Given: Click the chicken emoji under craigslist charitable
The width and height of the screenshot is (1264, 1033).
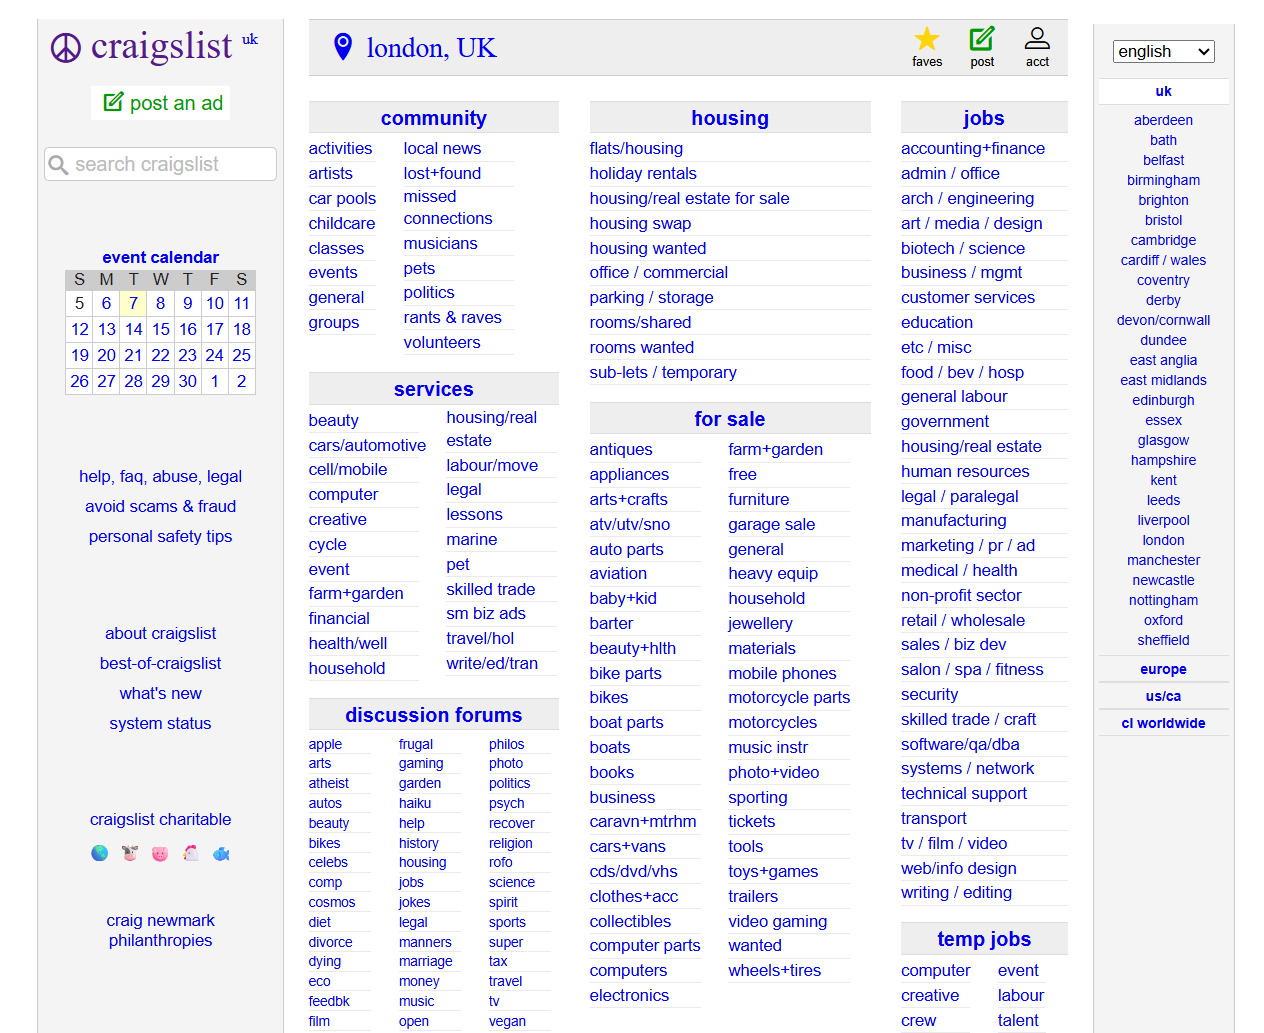Looking at the screenshot, I should pos(191,853).
